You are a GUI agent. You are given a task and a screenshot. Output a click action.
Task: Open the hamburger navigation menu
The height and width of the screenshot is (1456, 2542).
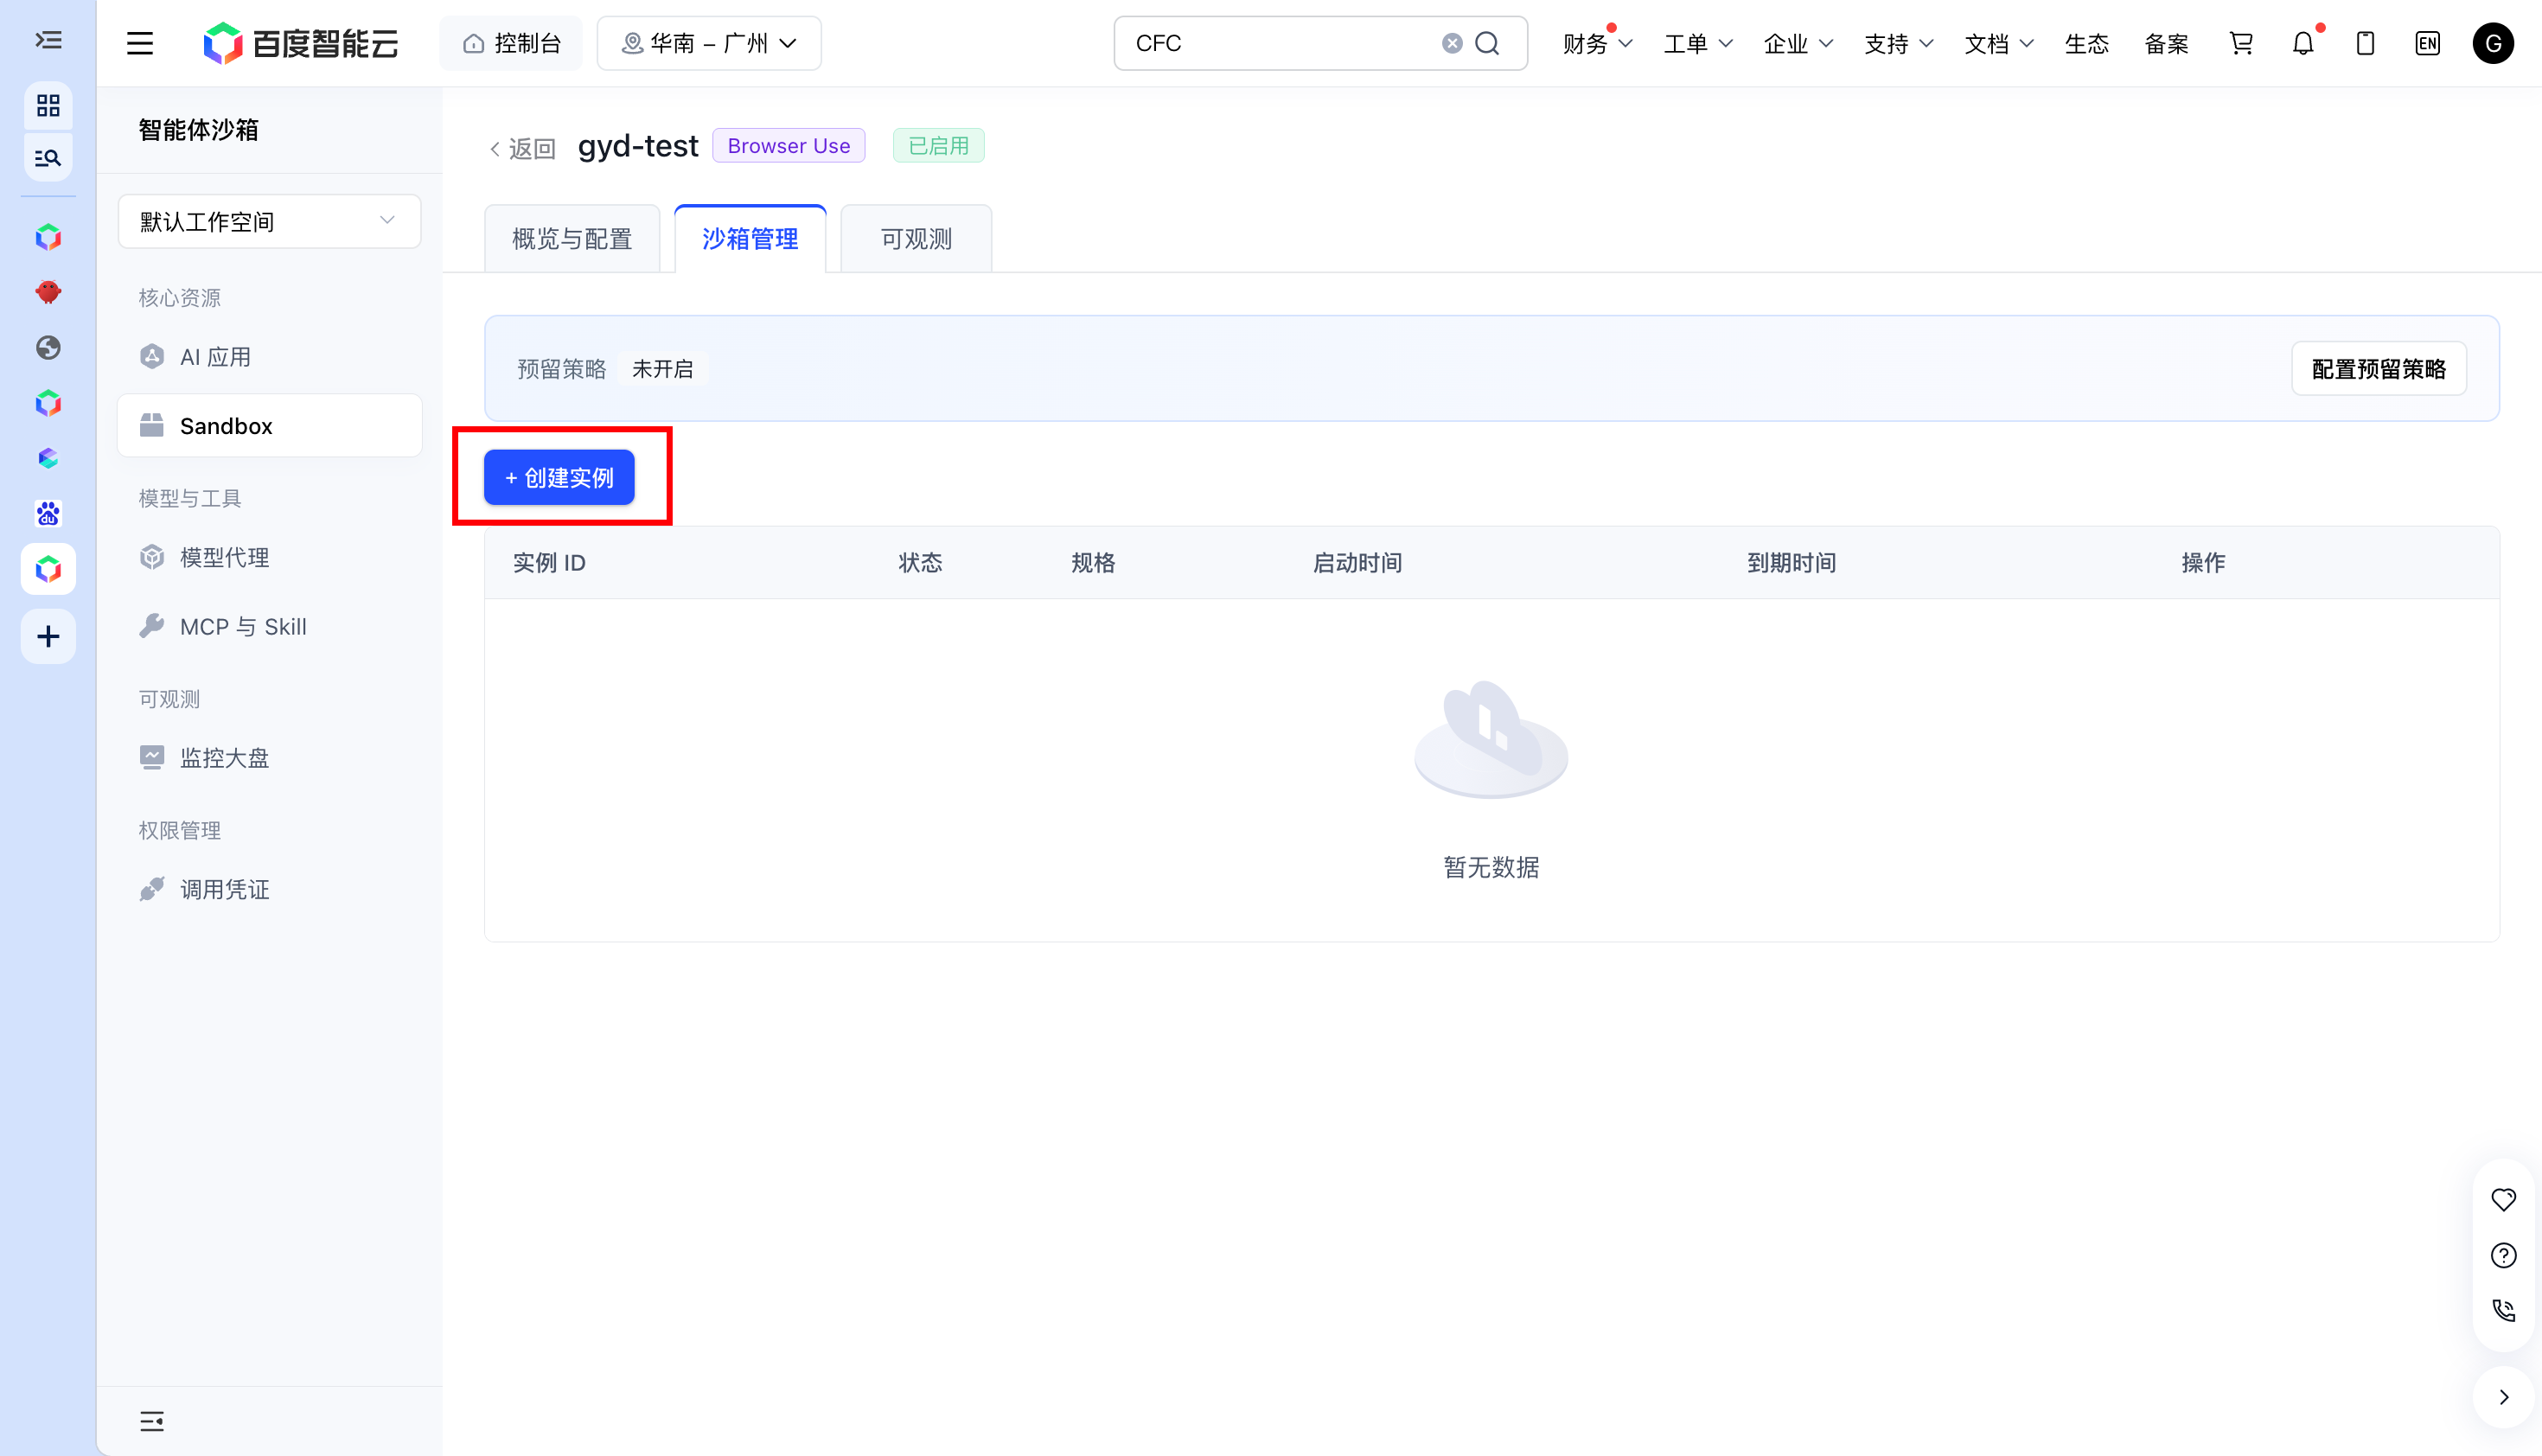click(140, 43)
